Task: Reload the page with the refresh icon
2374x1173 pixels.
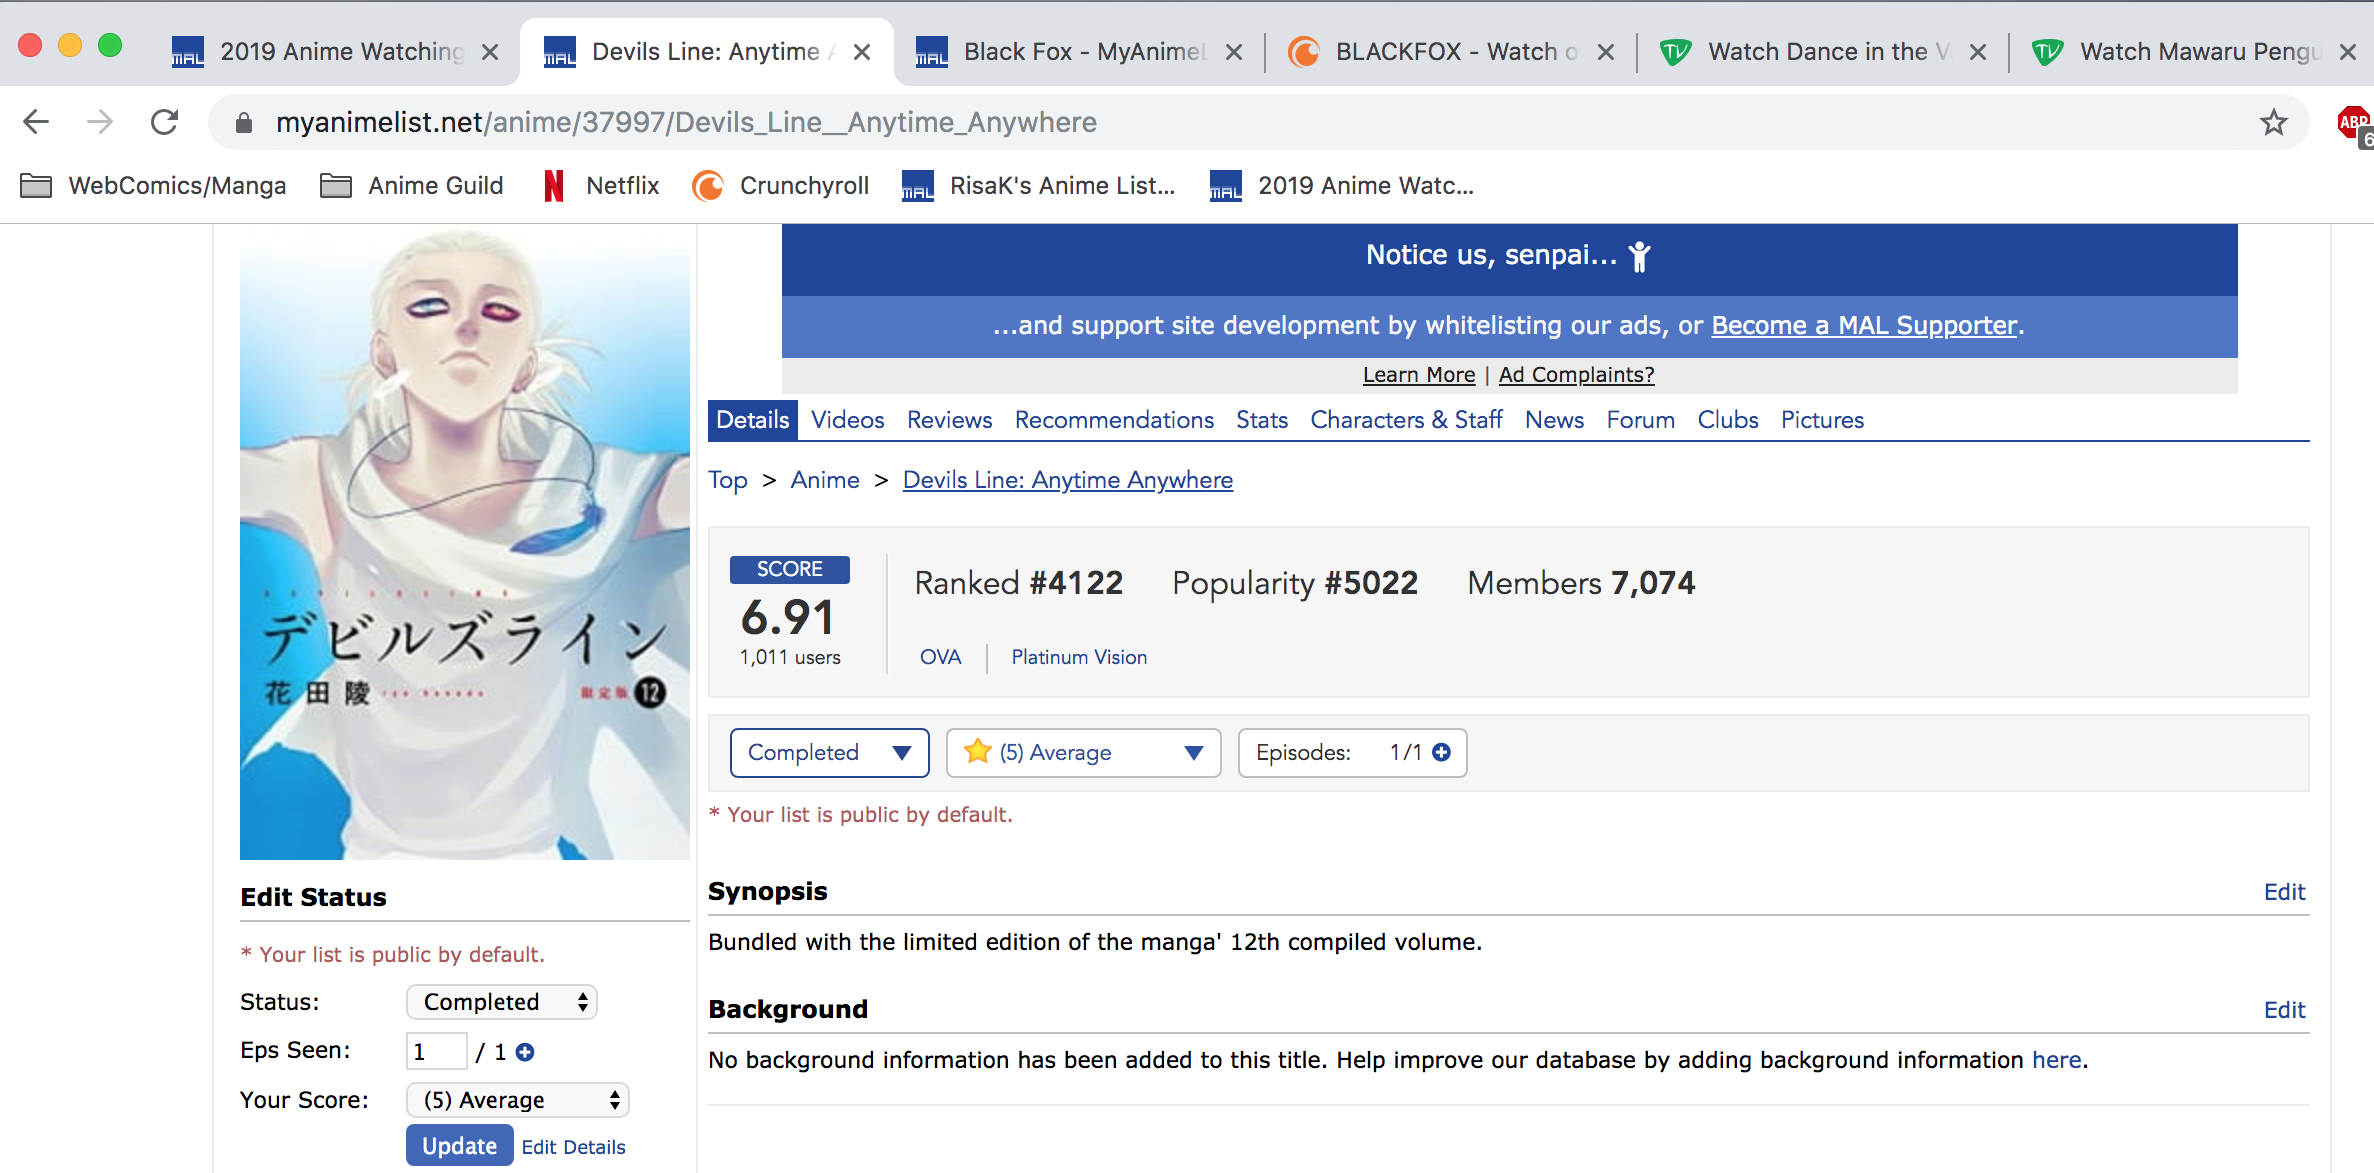Action: pyautogui.click(x=164, y=122)
